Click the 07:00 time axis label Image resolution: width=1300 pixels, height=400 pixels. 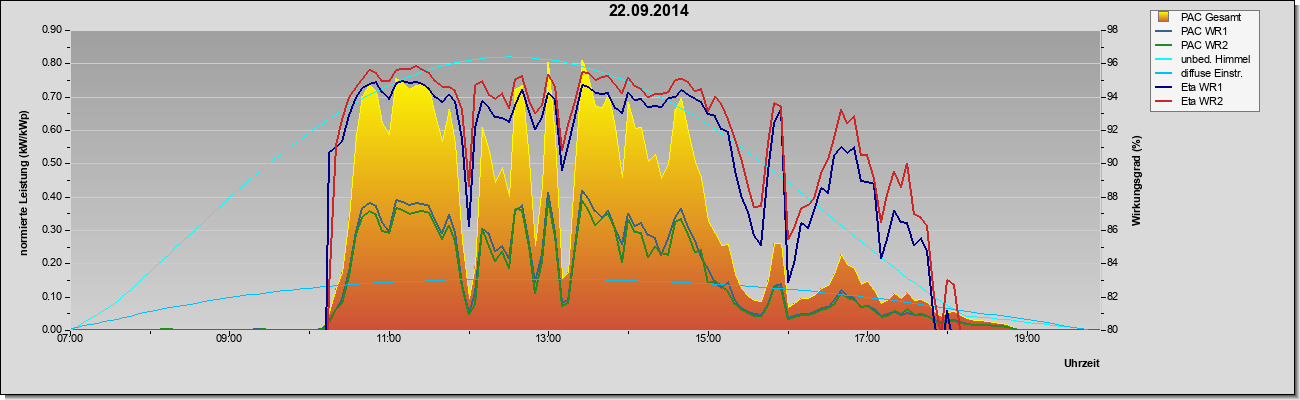[x=70, y=340]
